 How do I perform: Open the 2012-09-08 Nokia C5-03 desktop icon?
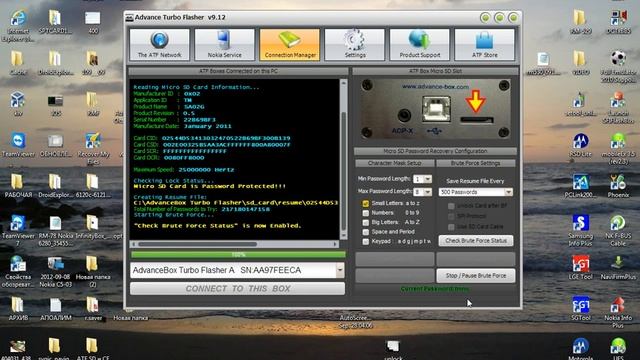(56, 272)
